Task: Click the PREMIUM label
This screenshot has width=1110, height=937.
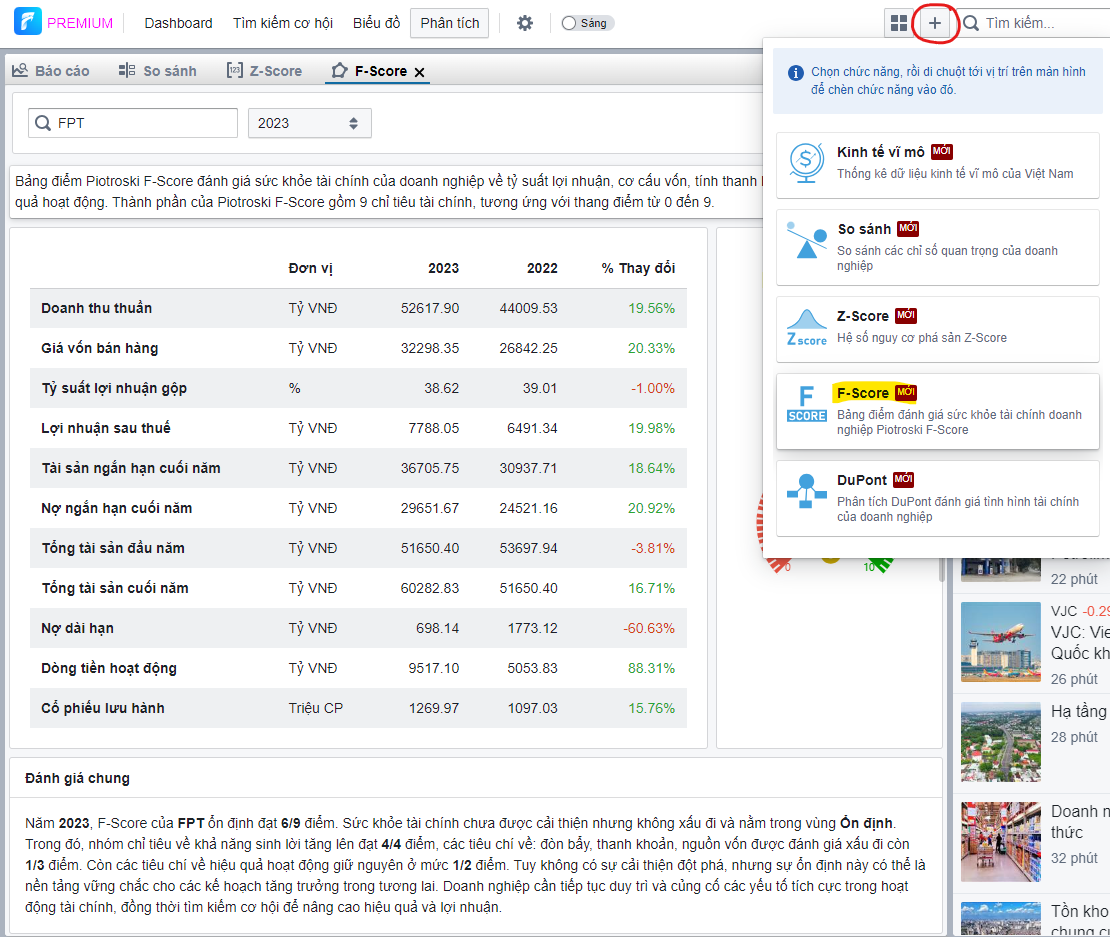Action: (x=80, y=23)
